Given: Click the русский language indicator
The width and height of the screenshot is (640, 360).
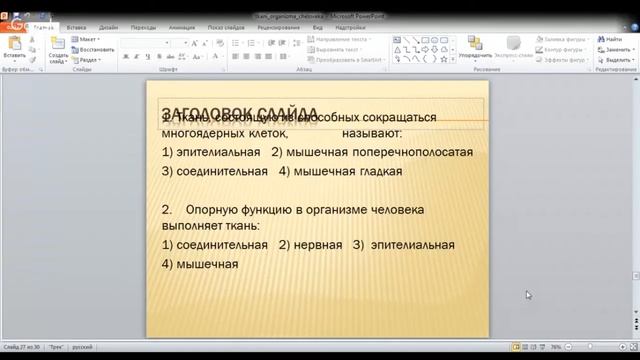Looking at the screenshot, I should pos(82,347).
